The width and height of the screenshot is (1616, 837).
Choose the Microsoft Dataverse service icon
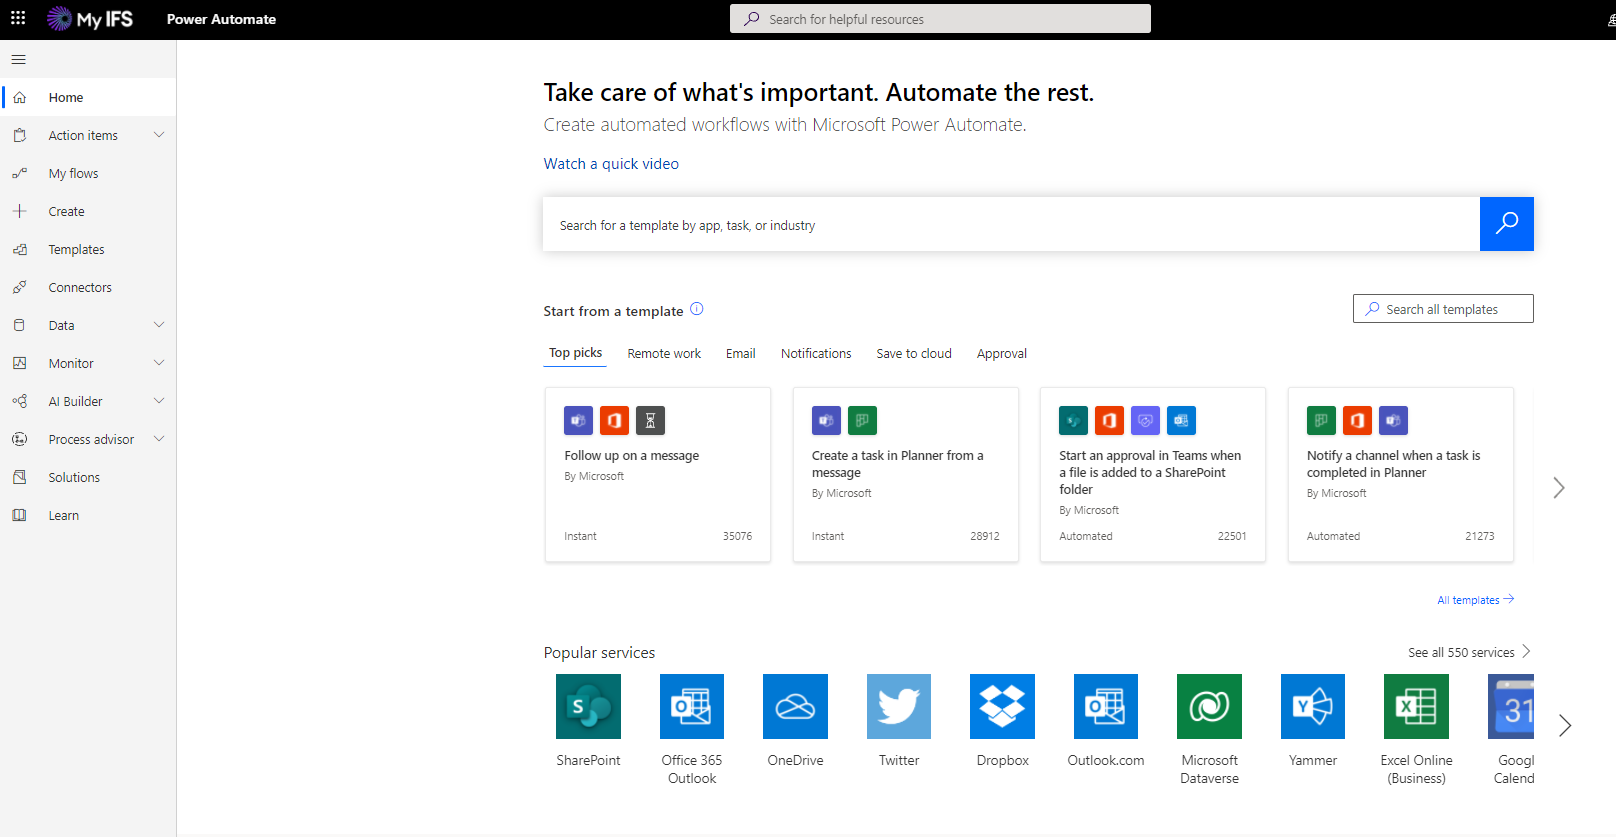tap(1209, 707)
